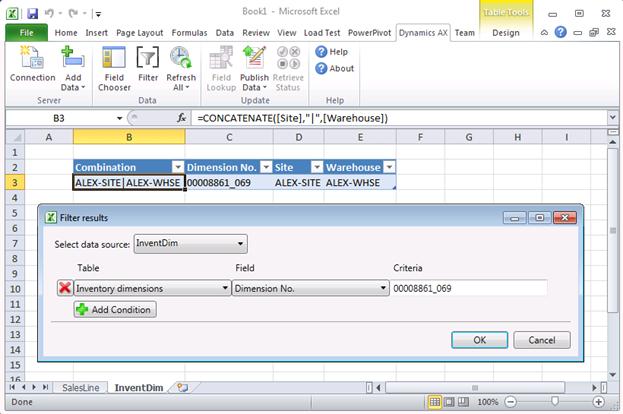The width and height of the screenshot is (623, 414).
Task: Click the Add Data ribbon button
Action: click(73, 68)
